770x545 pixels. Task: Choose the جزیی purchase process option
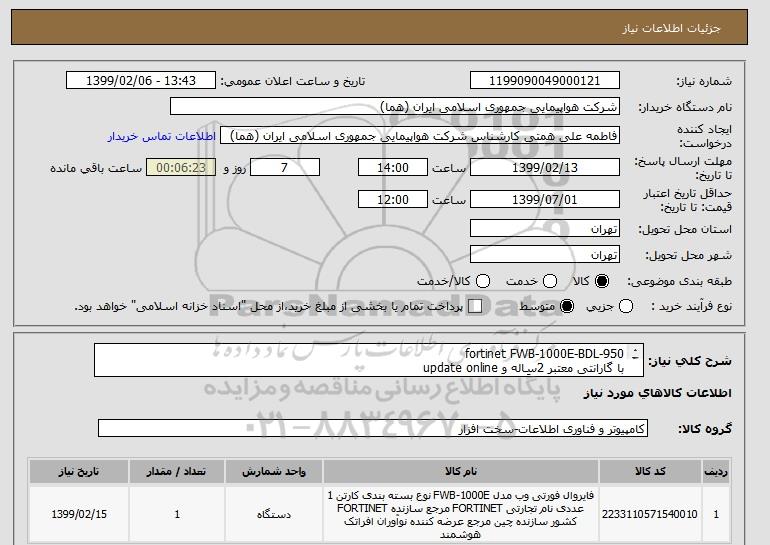click(x=626, y=306)
